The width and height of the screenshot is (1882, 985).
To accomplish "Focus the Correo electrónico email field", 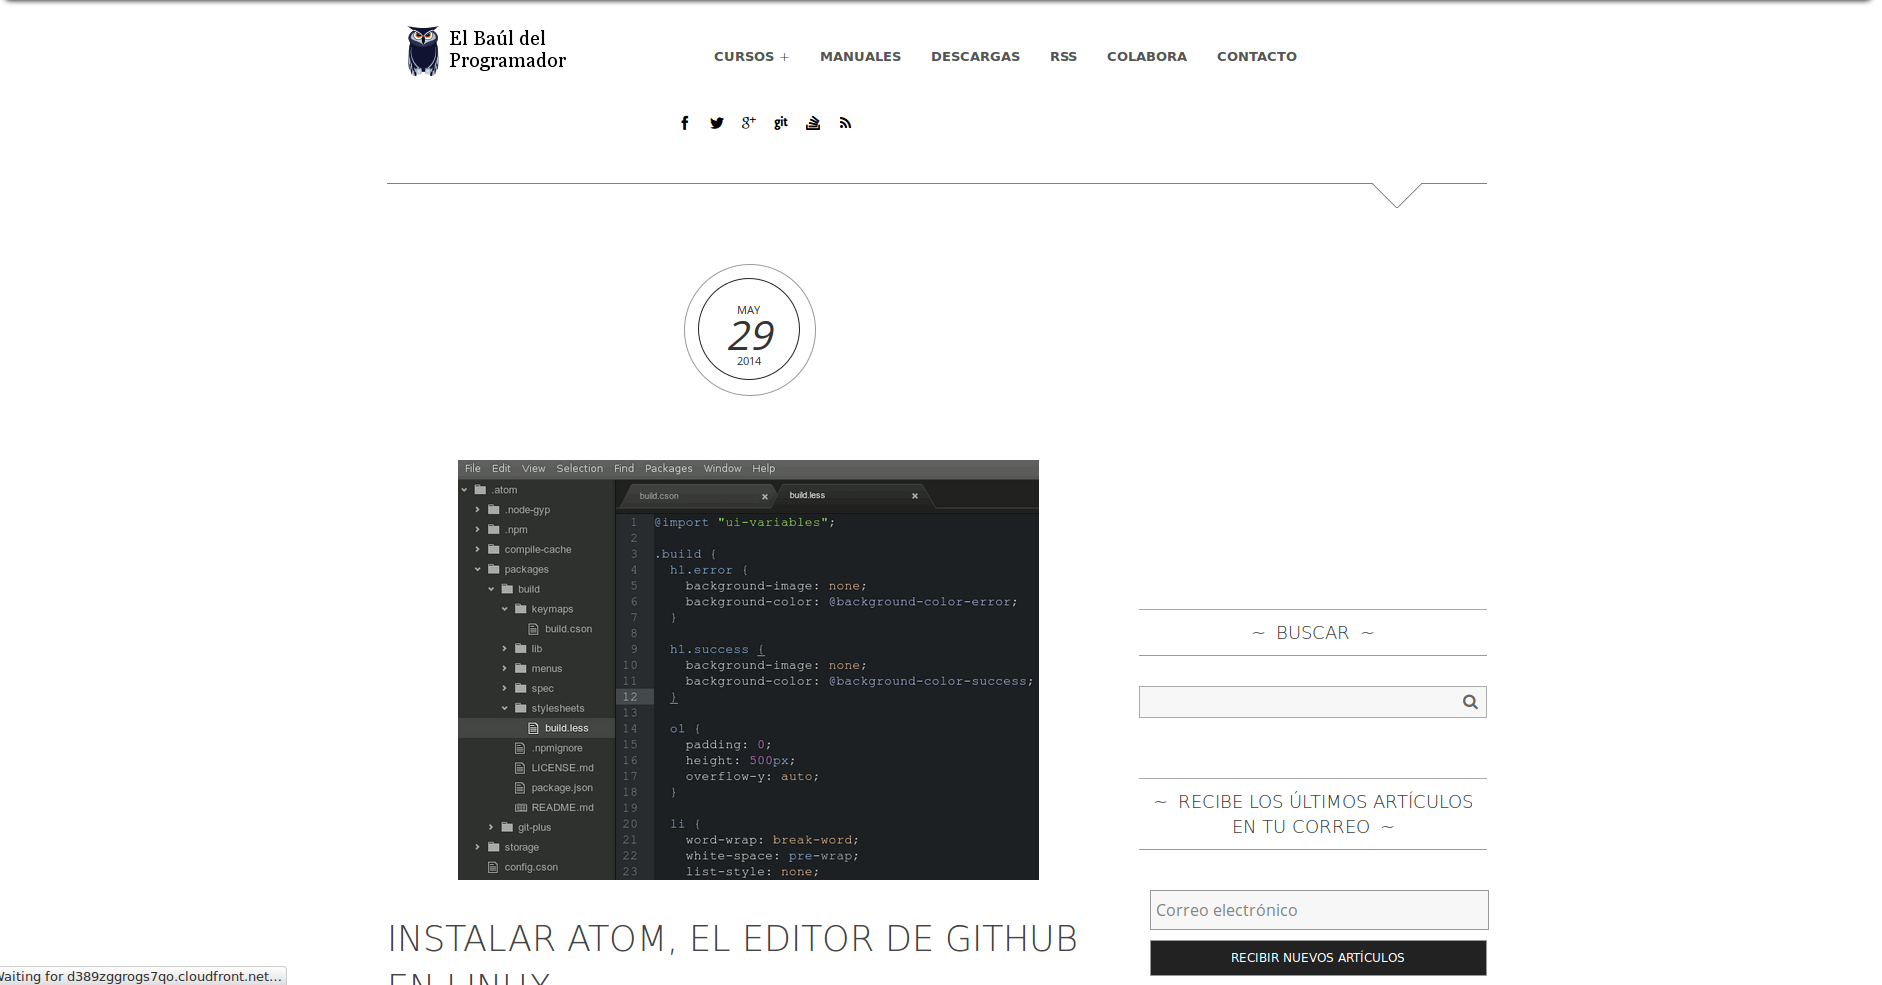I will pyautogui.click(x=1319, y=910).
